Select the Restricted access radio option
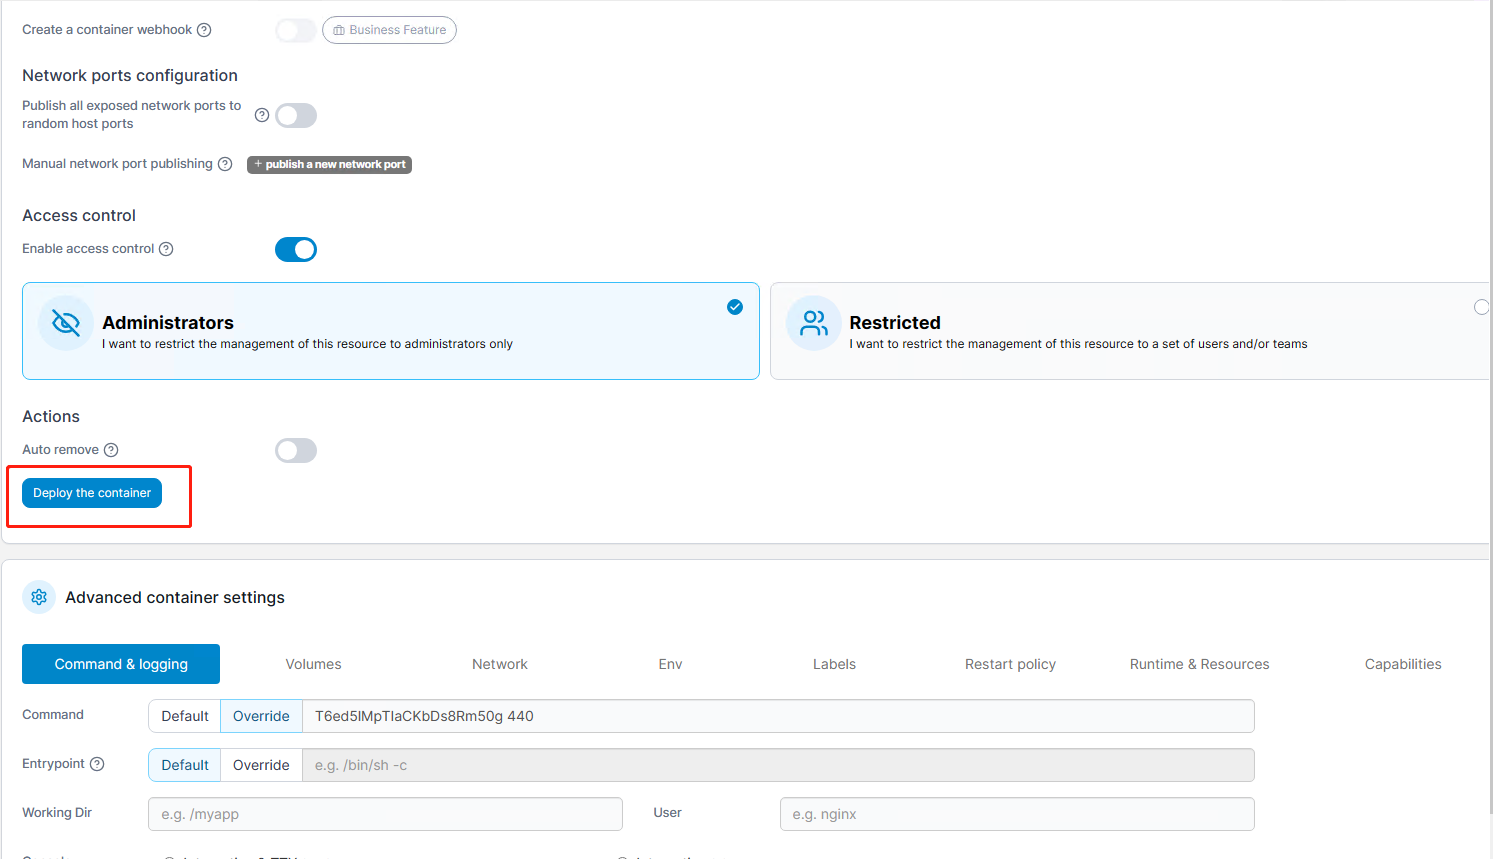The image size is (1493, 859). 1482,307
